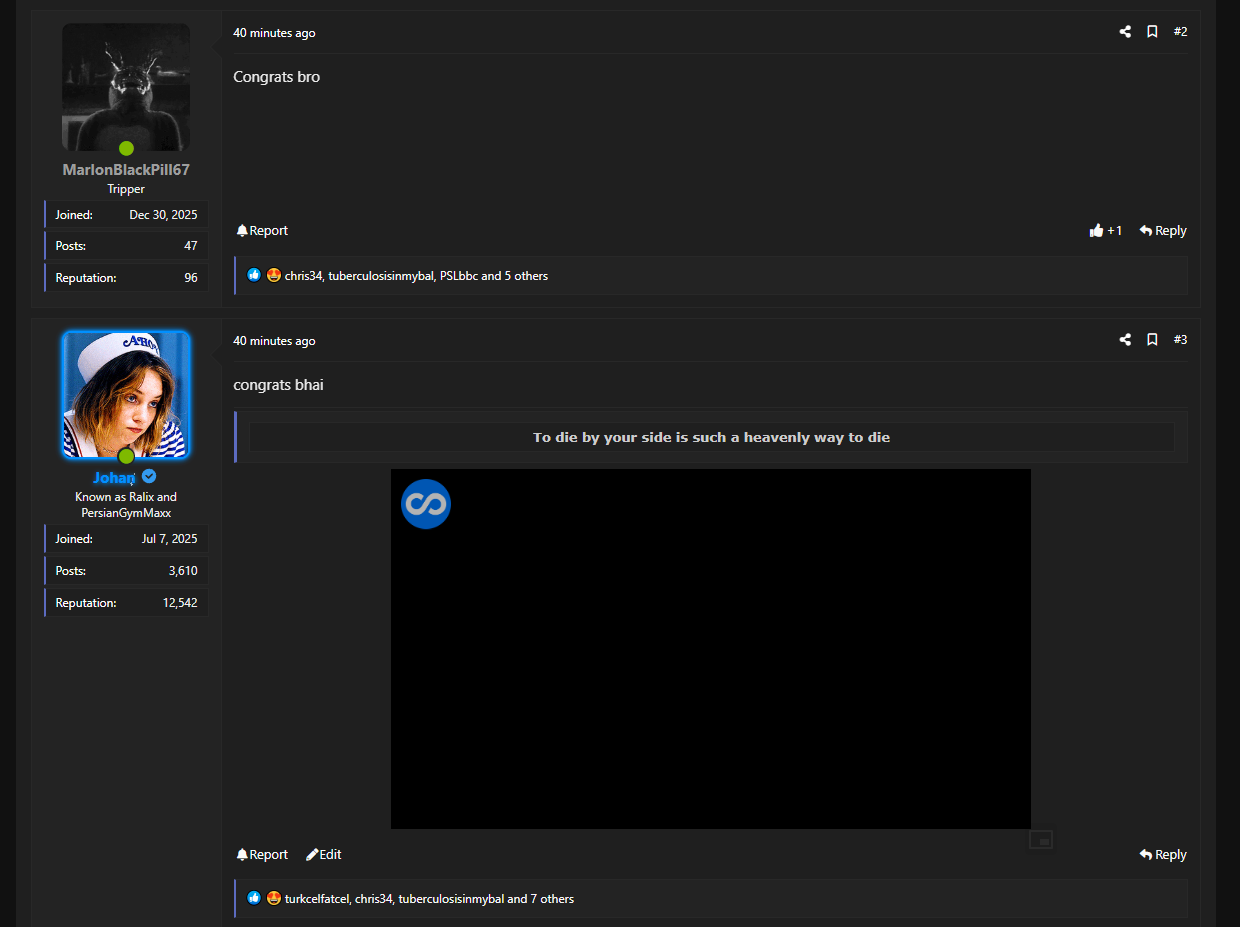Click Johan's verified badge icon

[x=149, y=477]
